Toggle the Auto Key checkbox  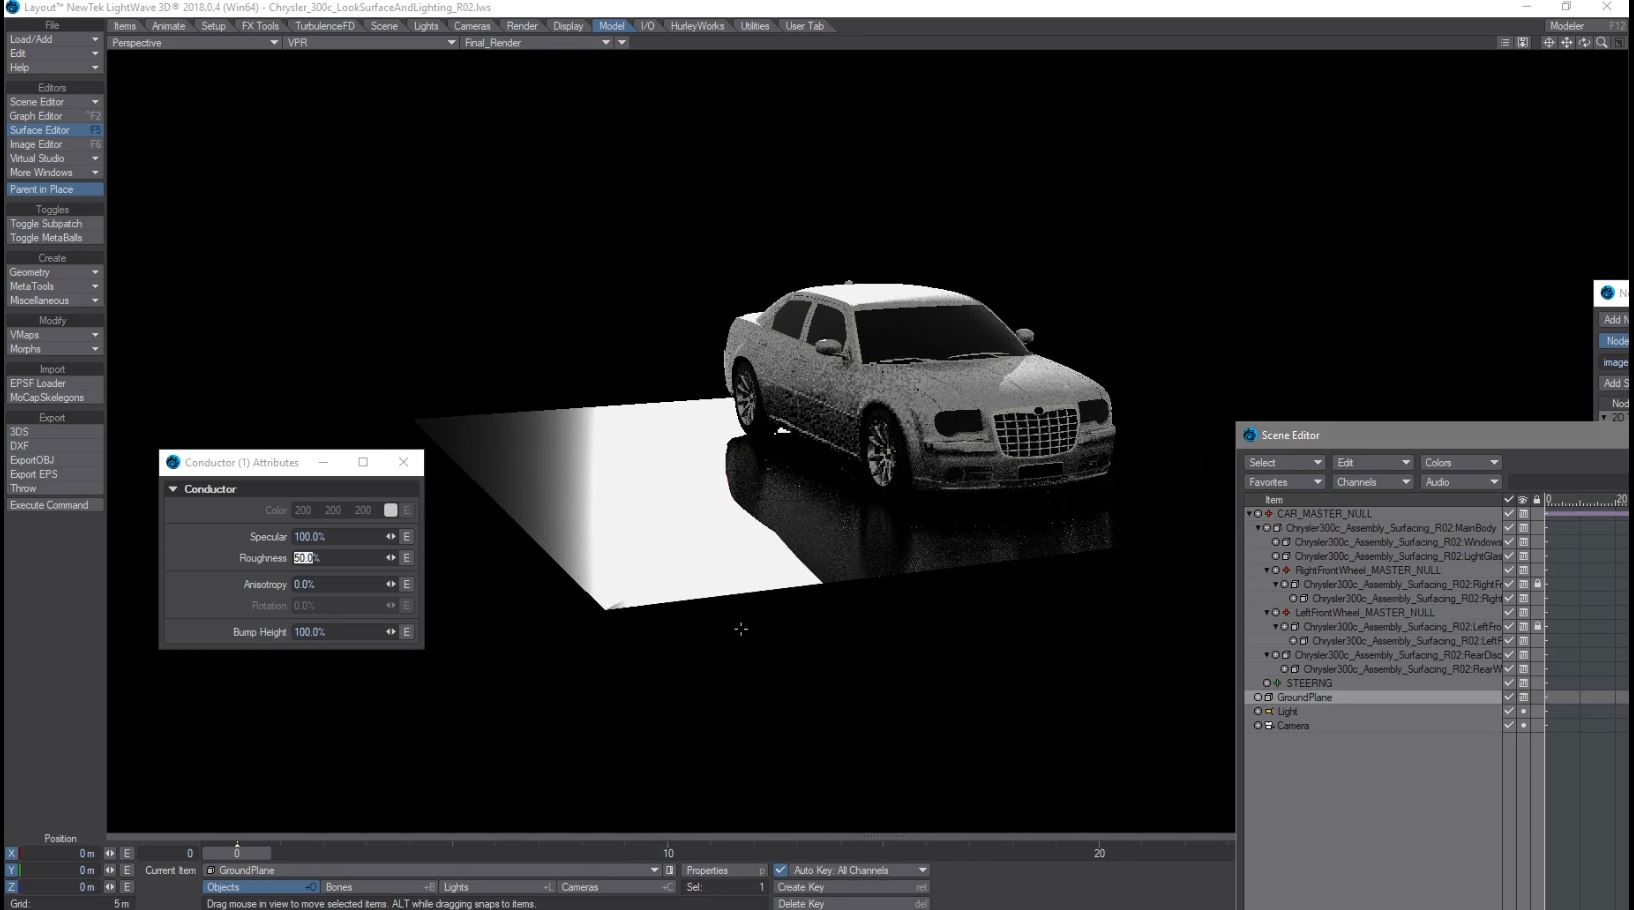781,870
